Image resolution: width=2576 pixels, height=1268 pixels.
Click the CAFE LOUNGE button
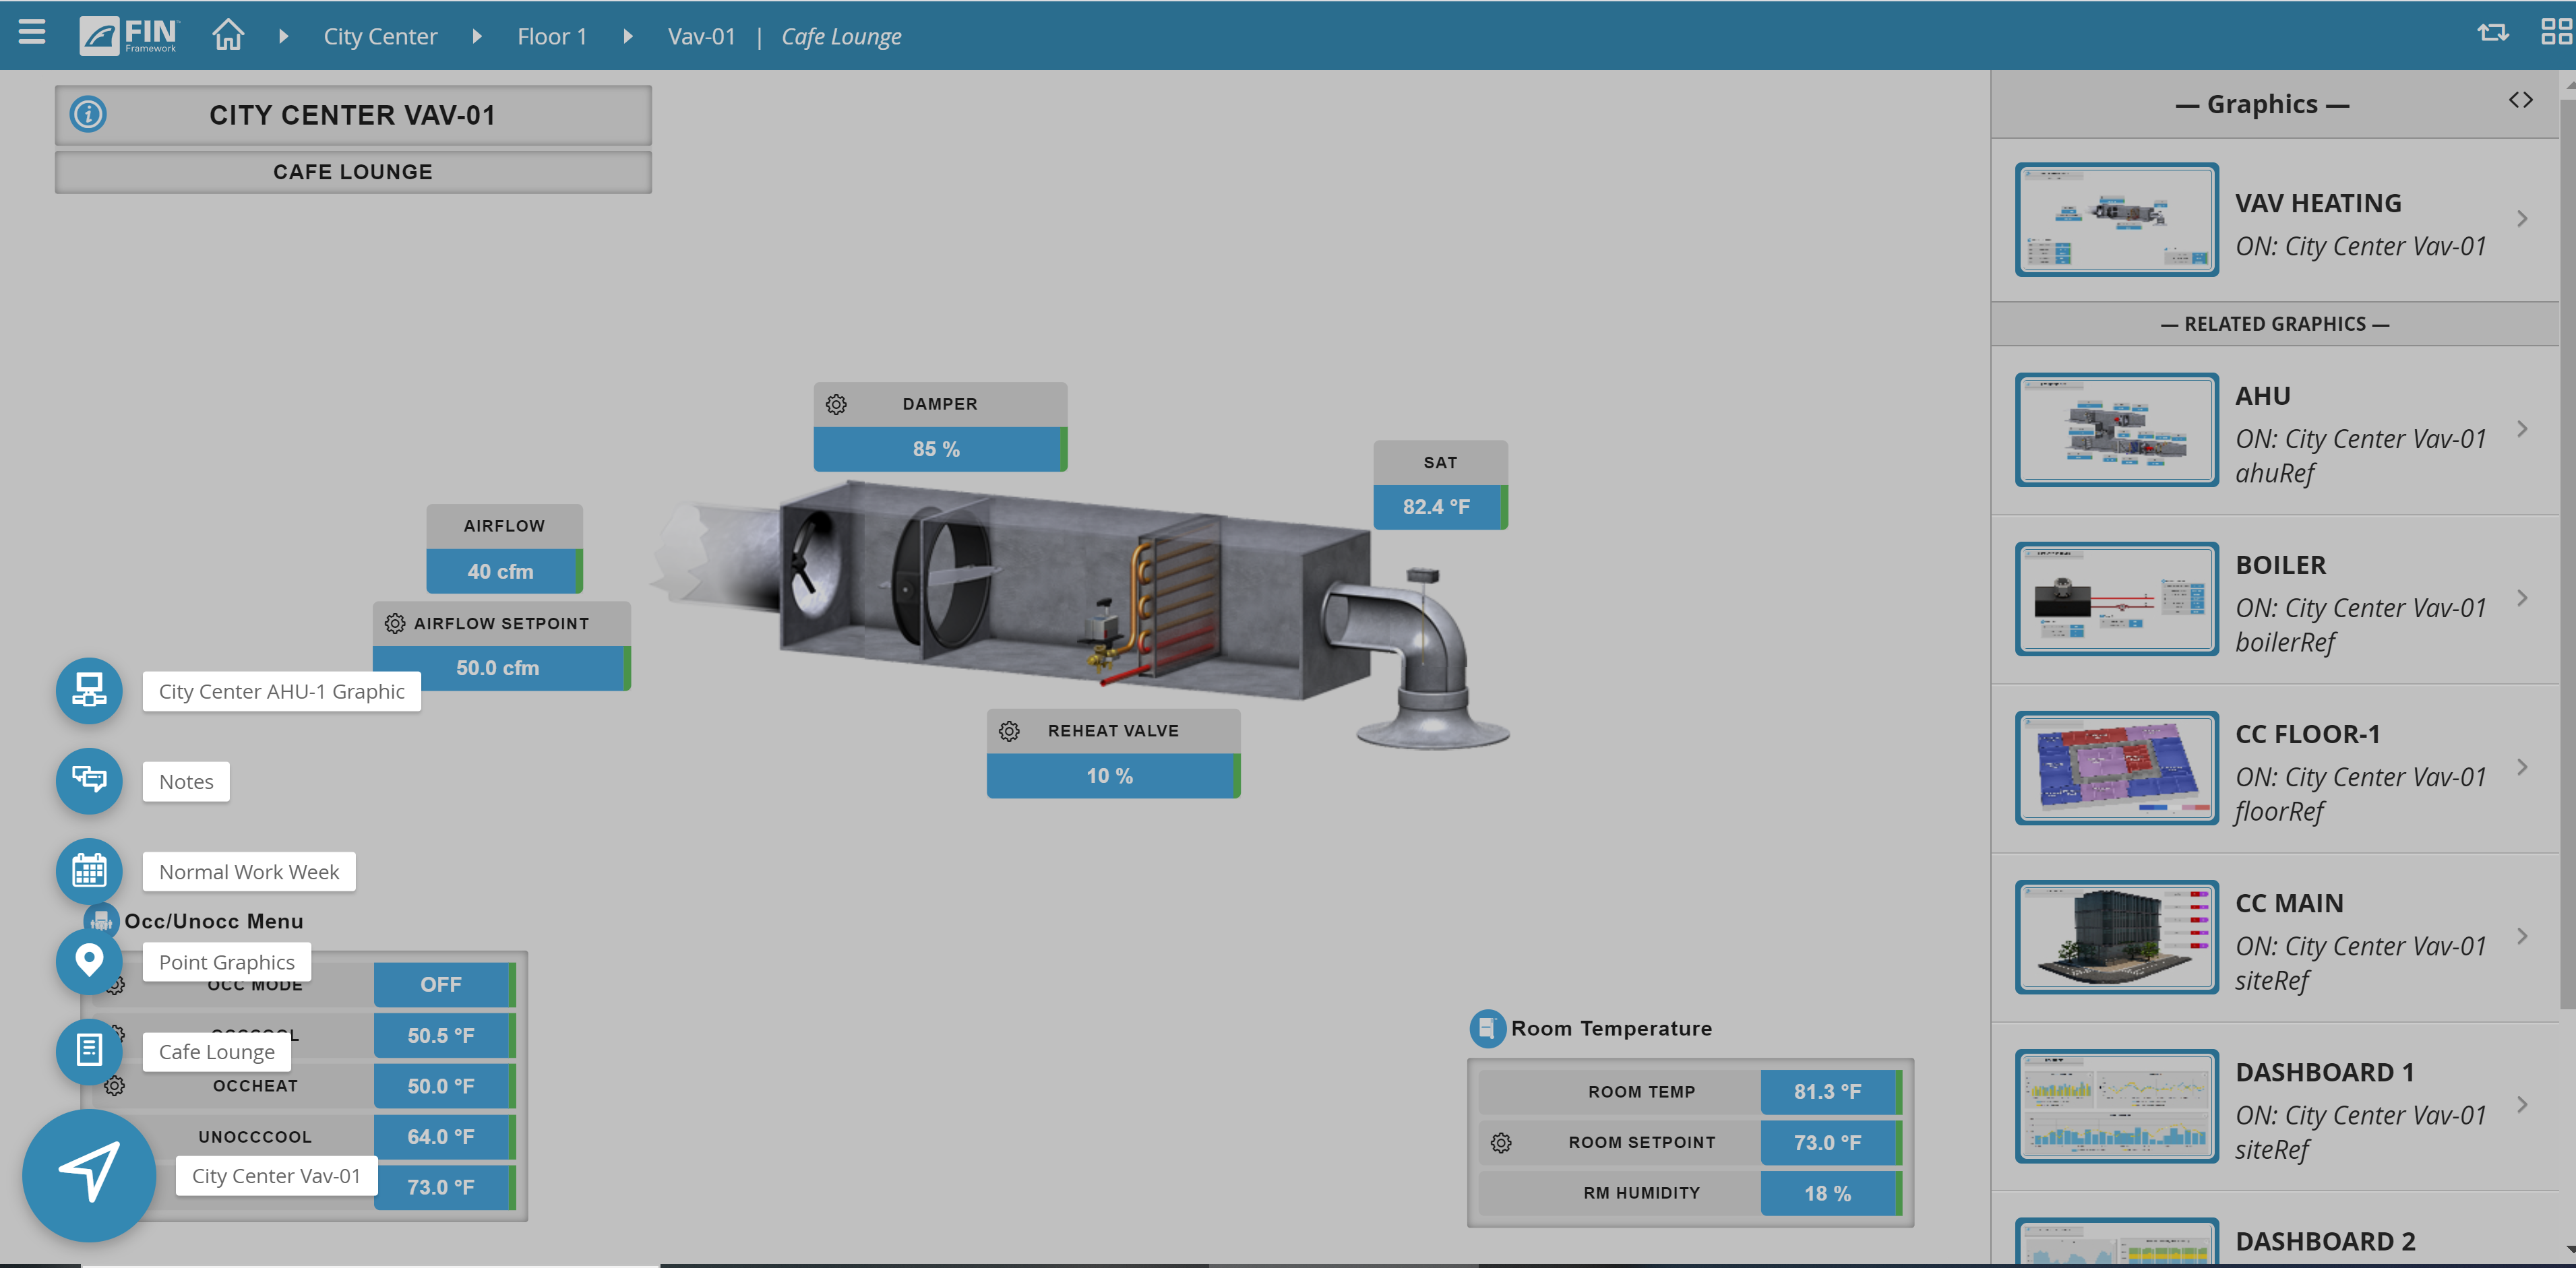point(352,171)
